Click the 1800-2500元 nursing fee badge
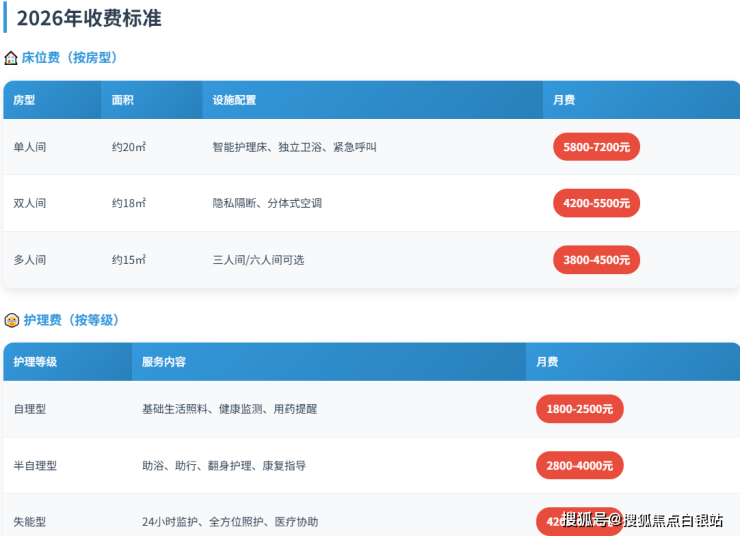This screenshot has height=536, width=740. click(580, 409)
